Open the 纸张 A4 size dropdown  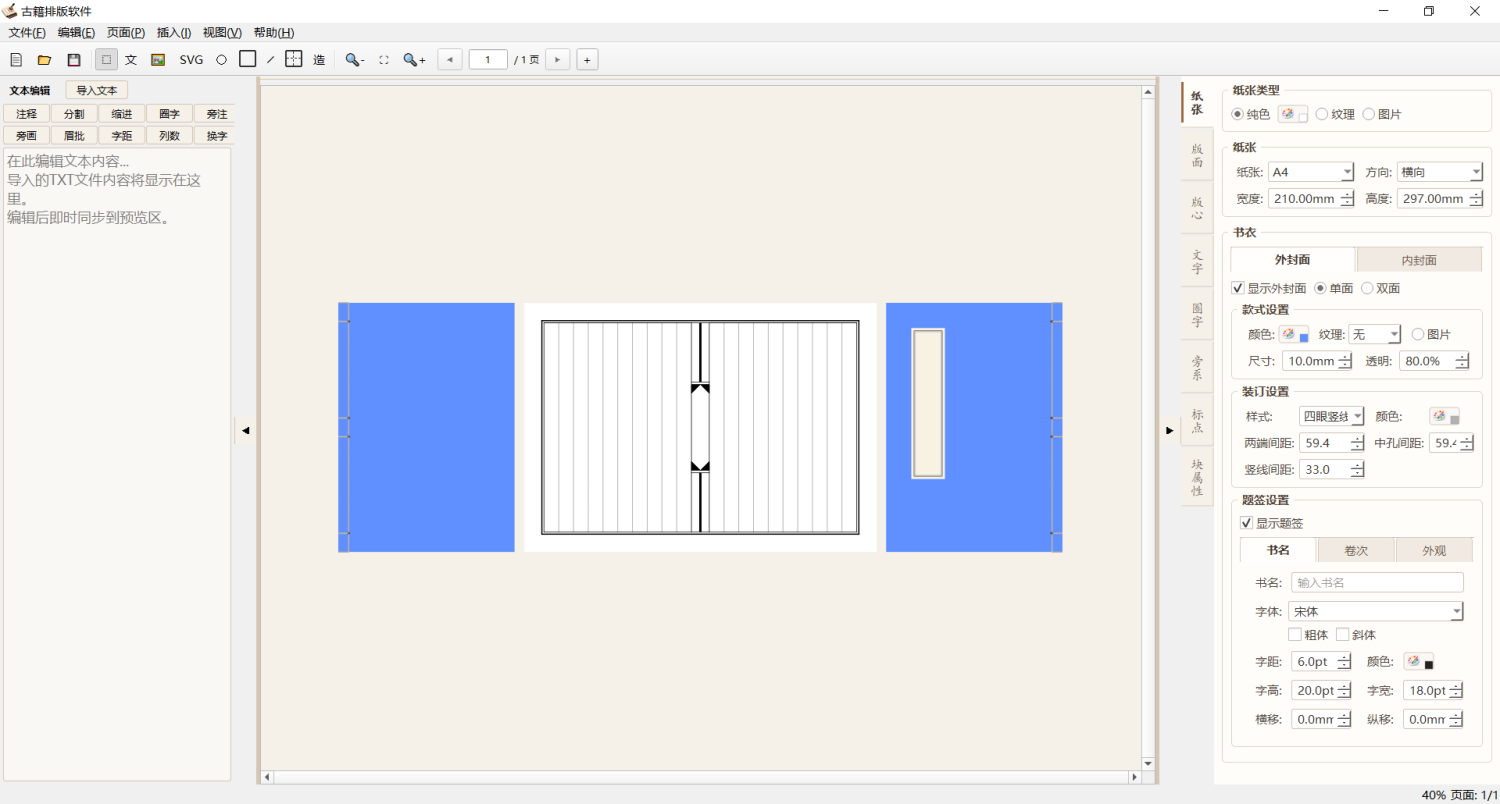[x=1311, y=172]
